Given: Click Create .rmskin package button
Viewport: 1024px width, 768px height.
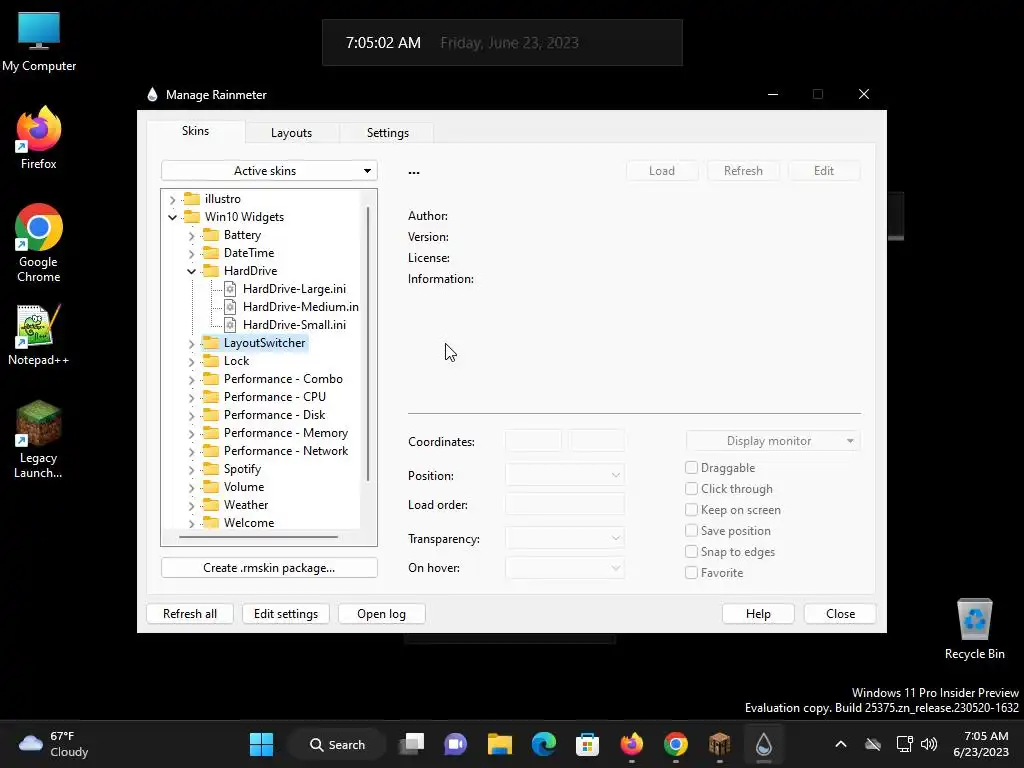Looking at the screenshot, I should [x=269, y=568].
